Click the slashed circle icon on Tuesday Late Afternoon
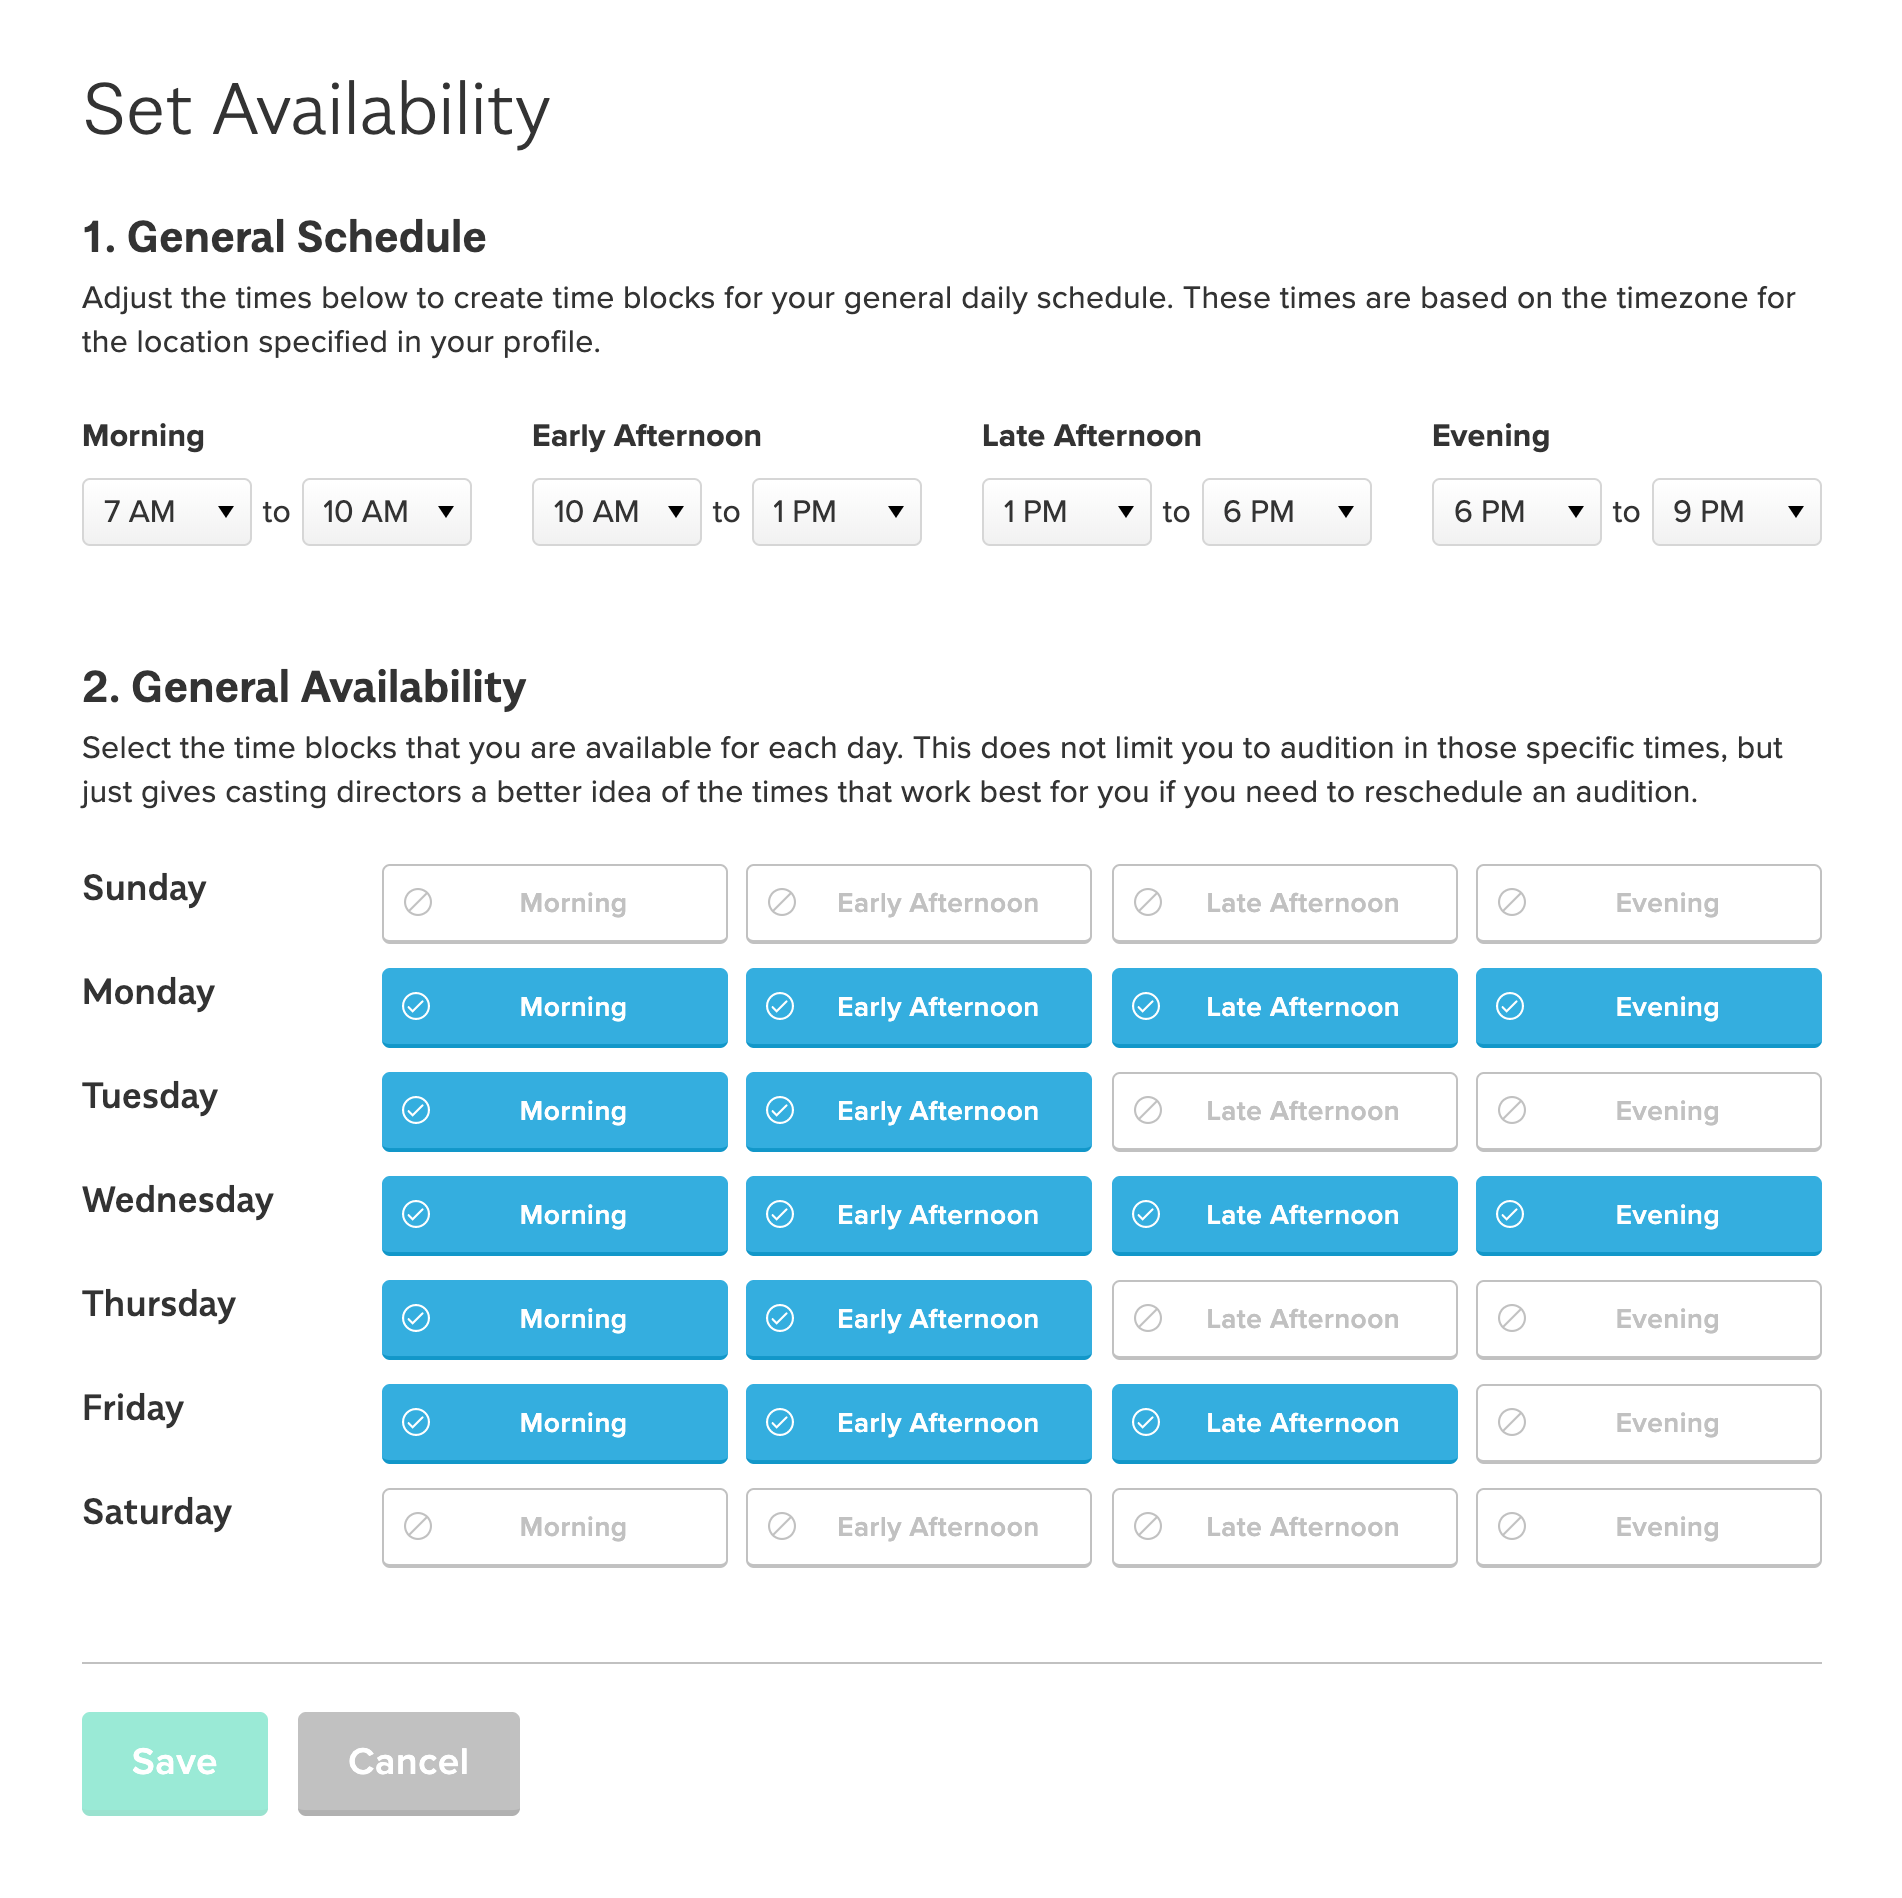Viewport: 1902px width, 1898px height. coord(1147,1110)
